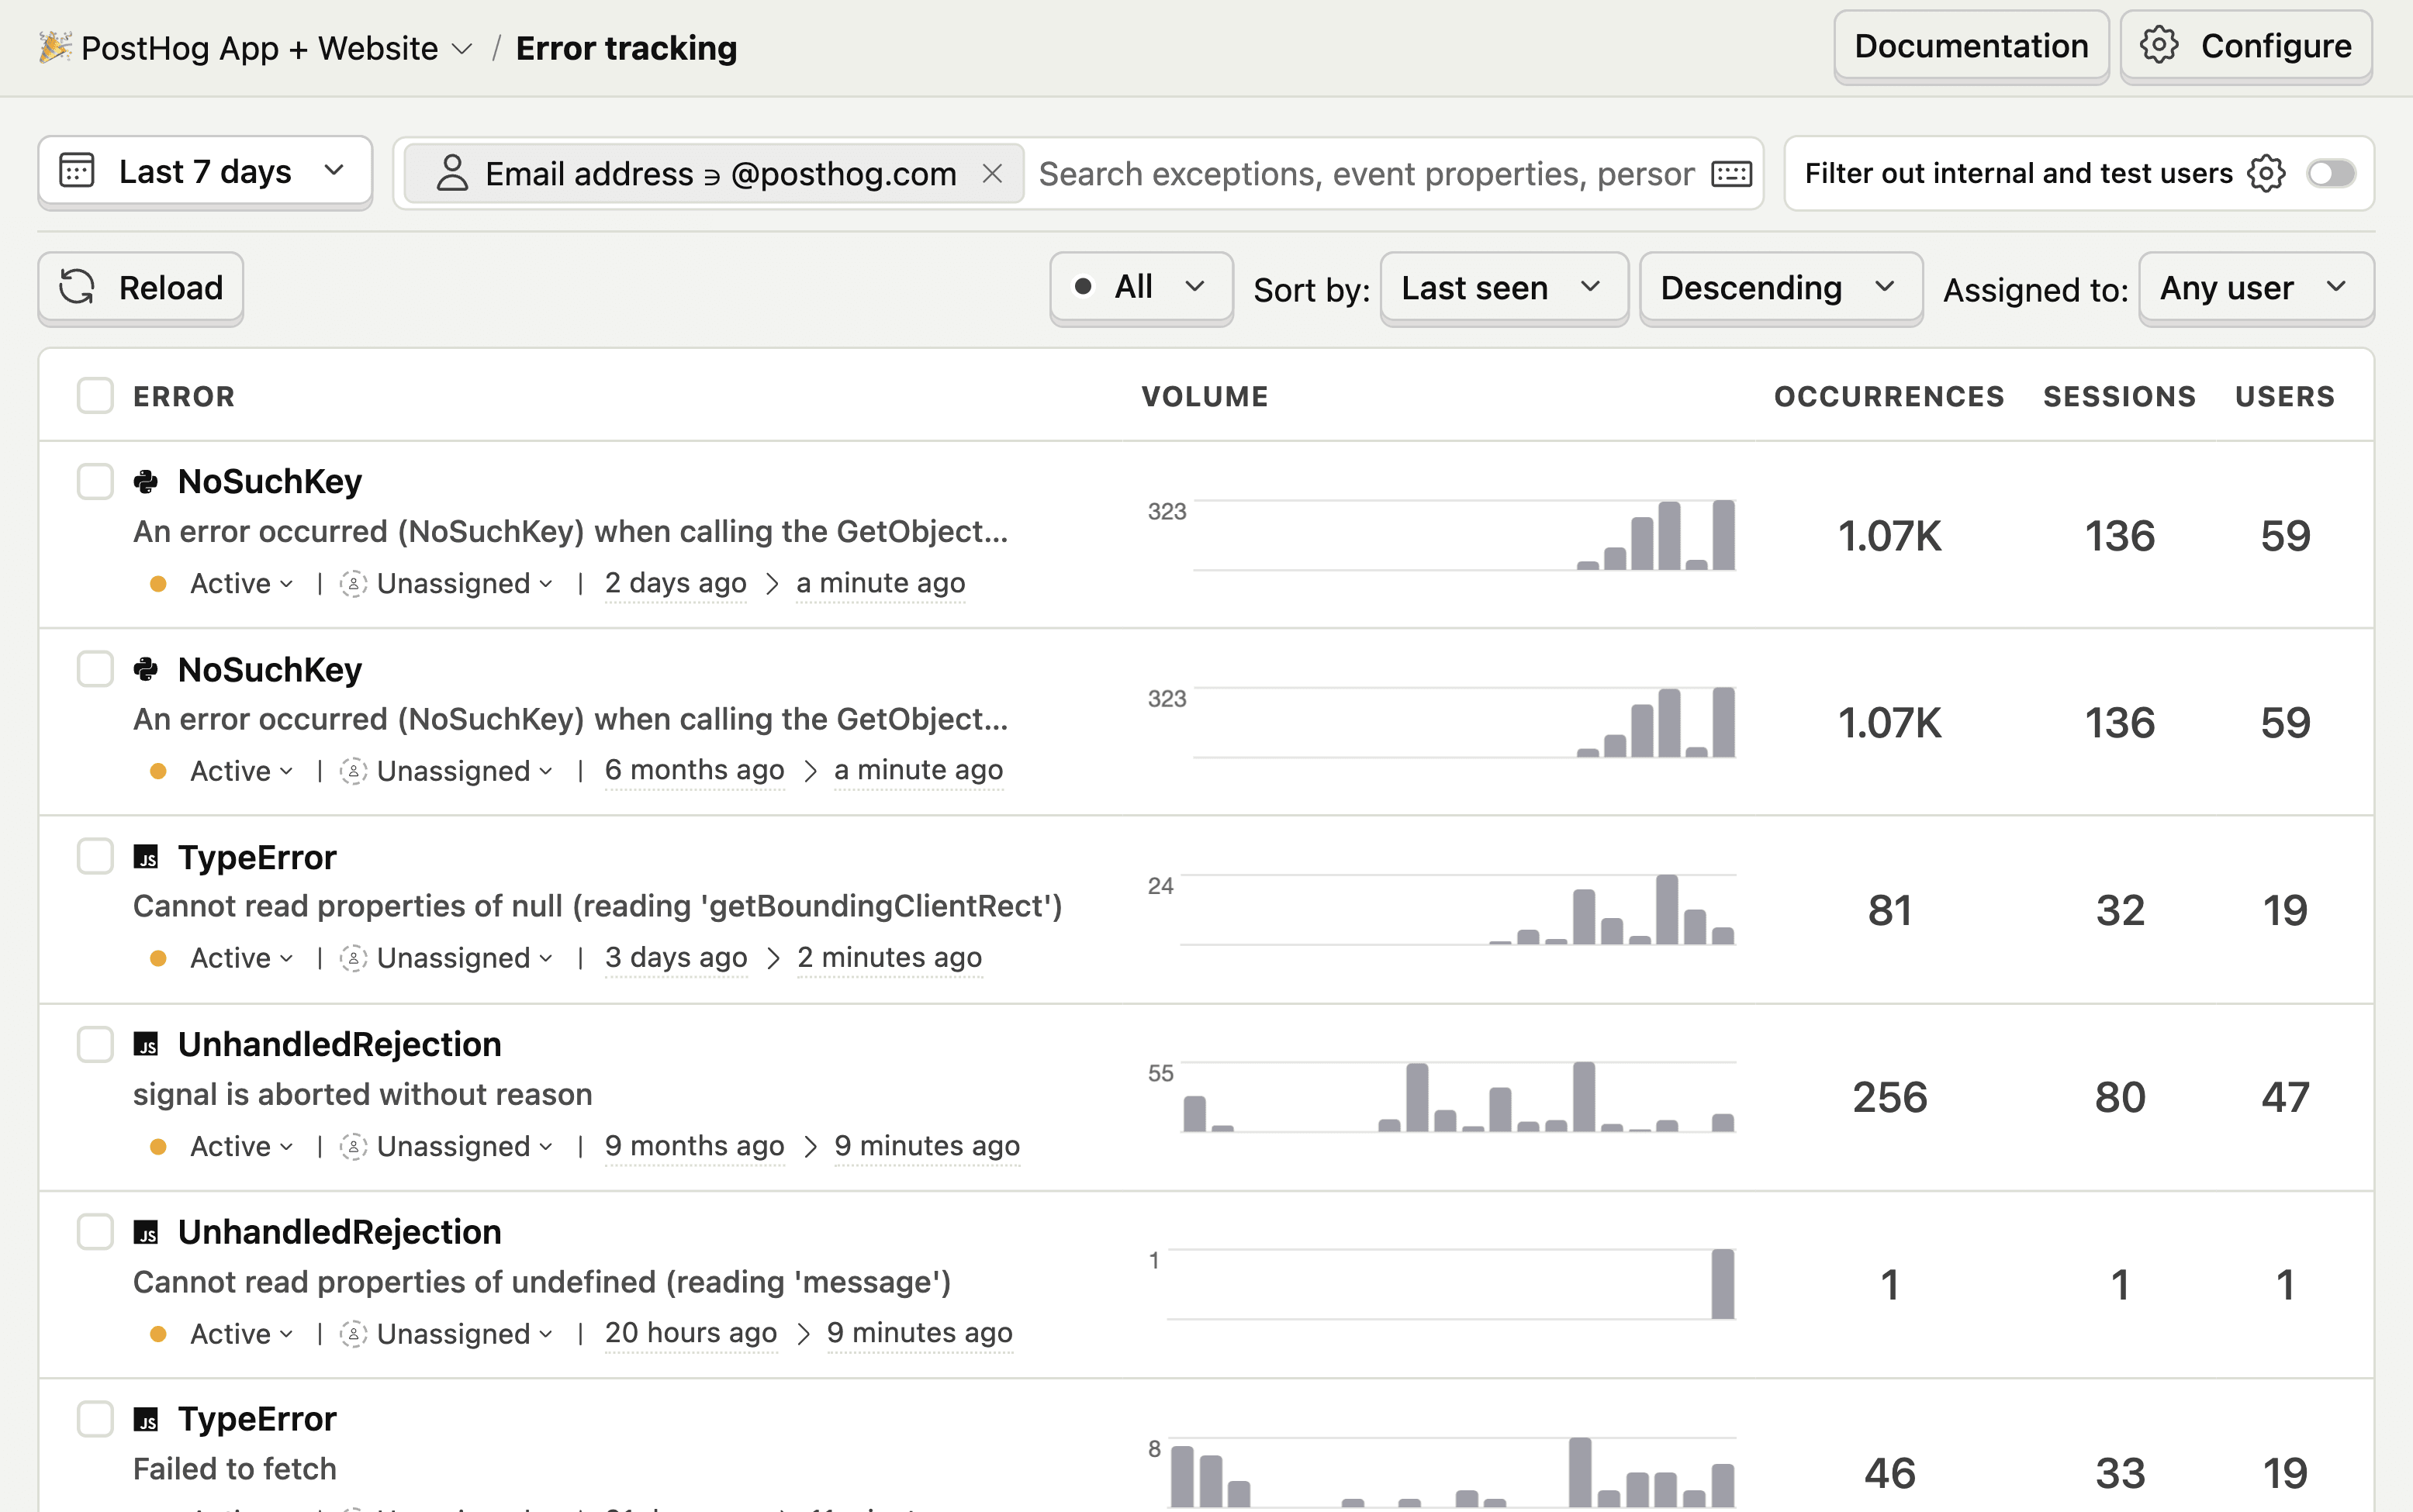This screenshot has height=1512, width=2413.
Task: Open Active dropdown on reading 'message' row
Action: coord(241,1333)
